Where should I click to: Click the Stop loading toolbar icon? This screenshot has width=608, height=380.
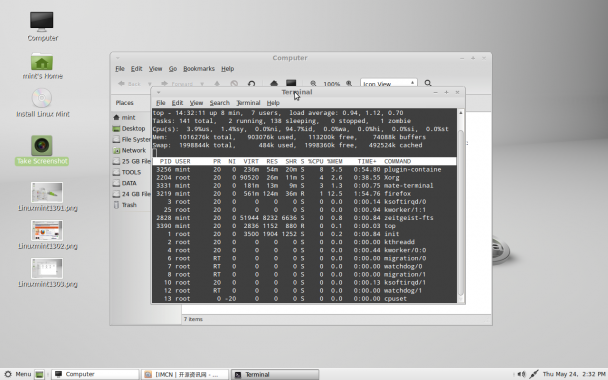pyautogui.click(x=234, y=84)
